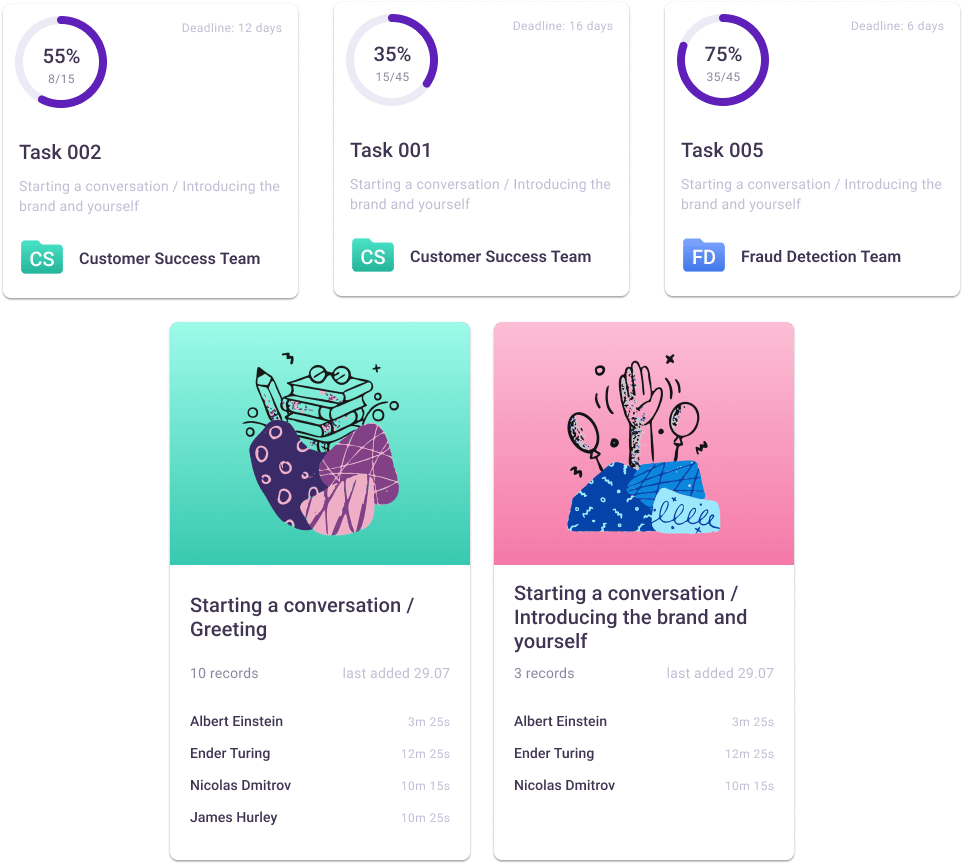
Task: Click the '10 records' count
Action: (224, 674)
